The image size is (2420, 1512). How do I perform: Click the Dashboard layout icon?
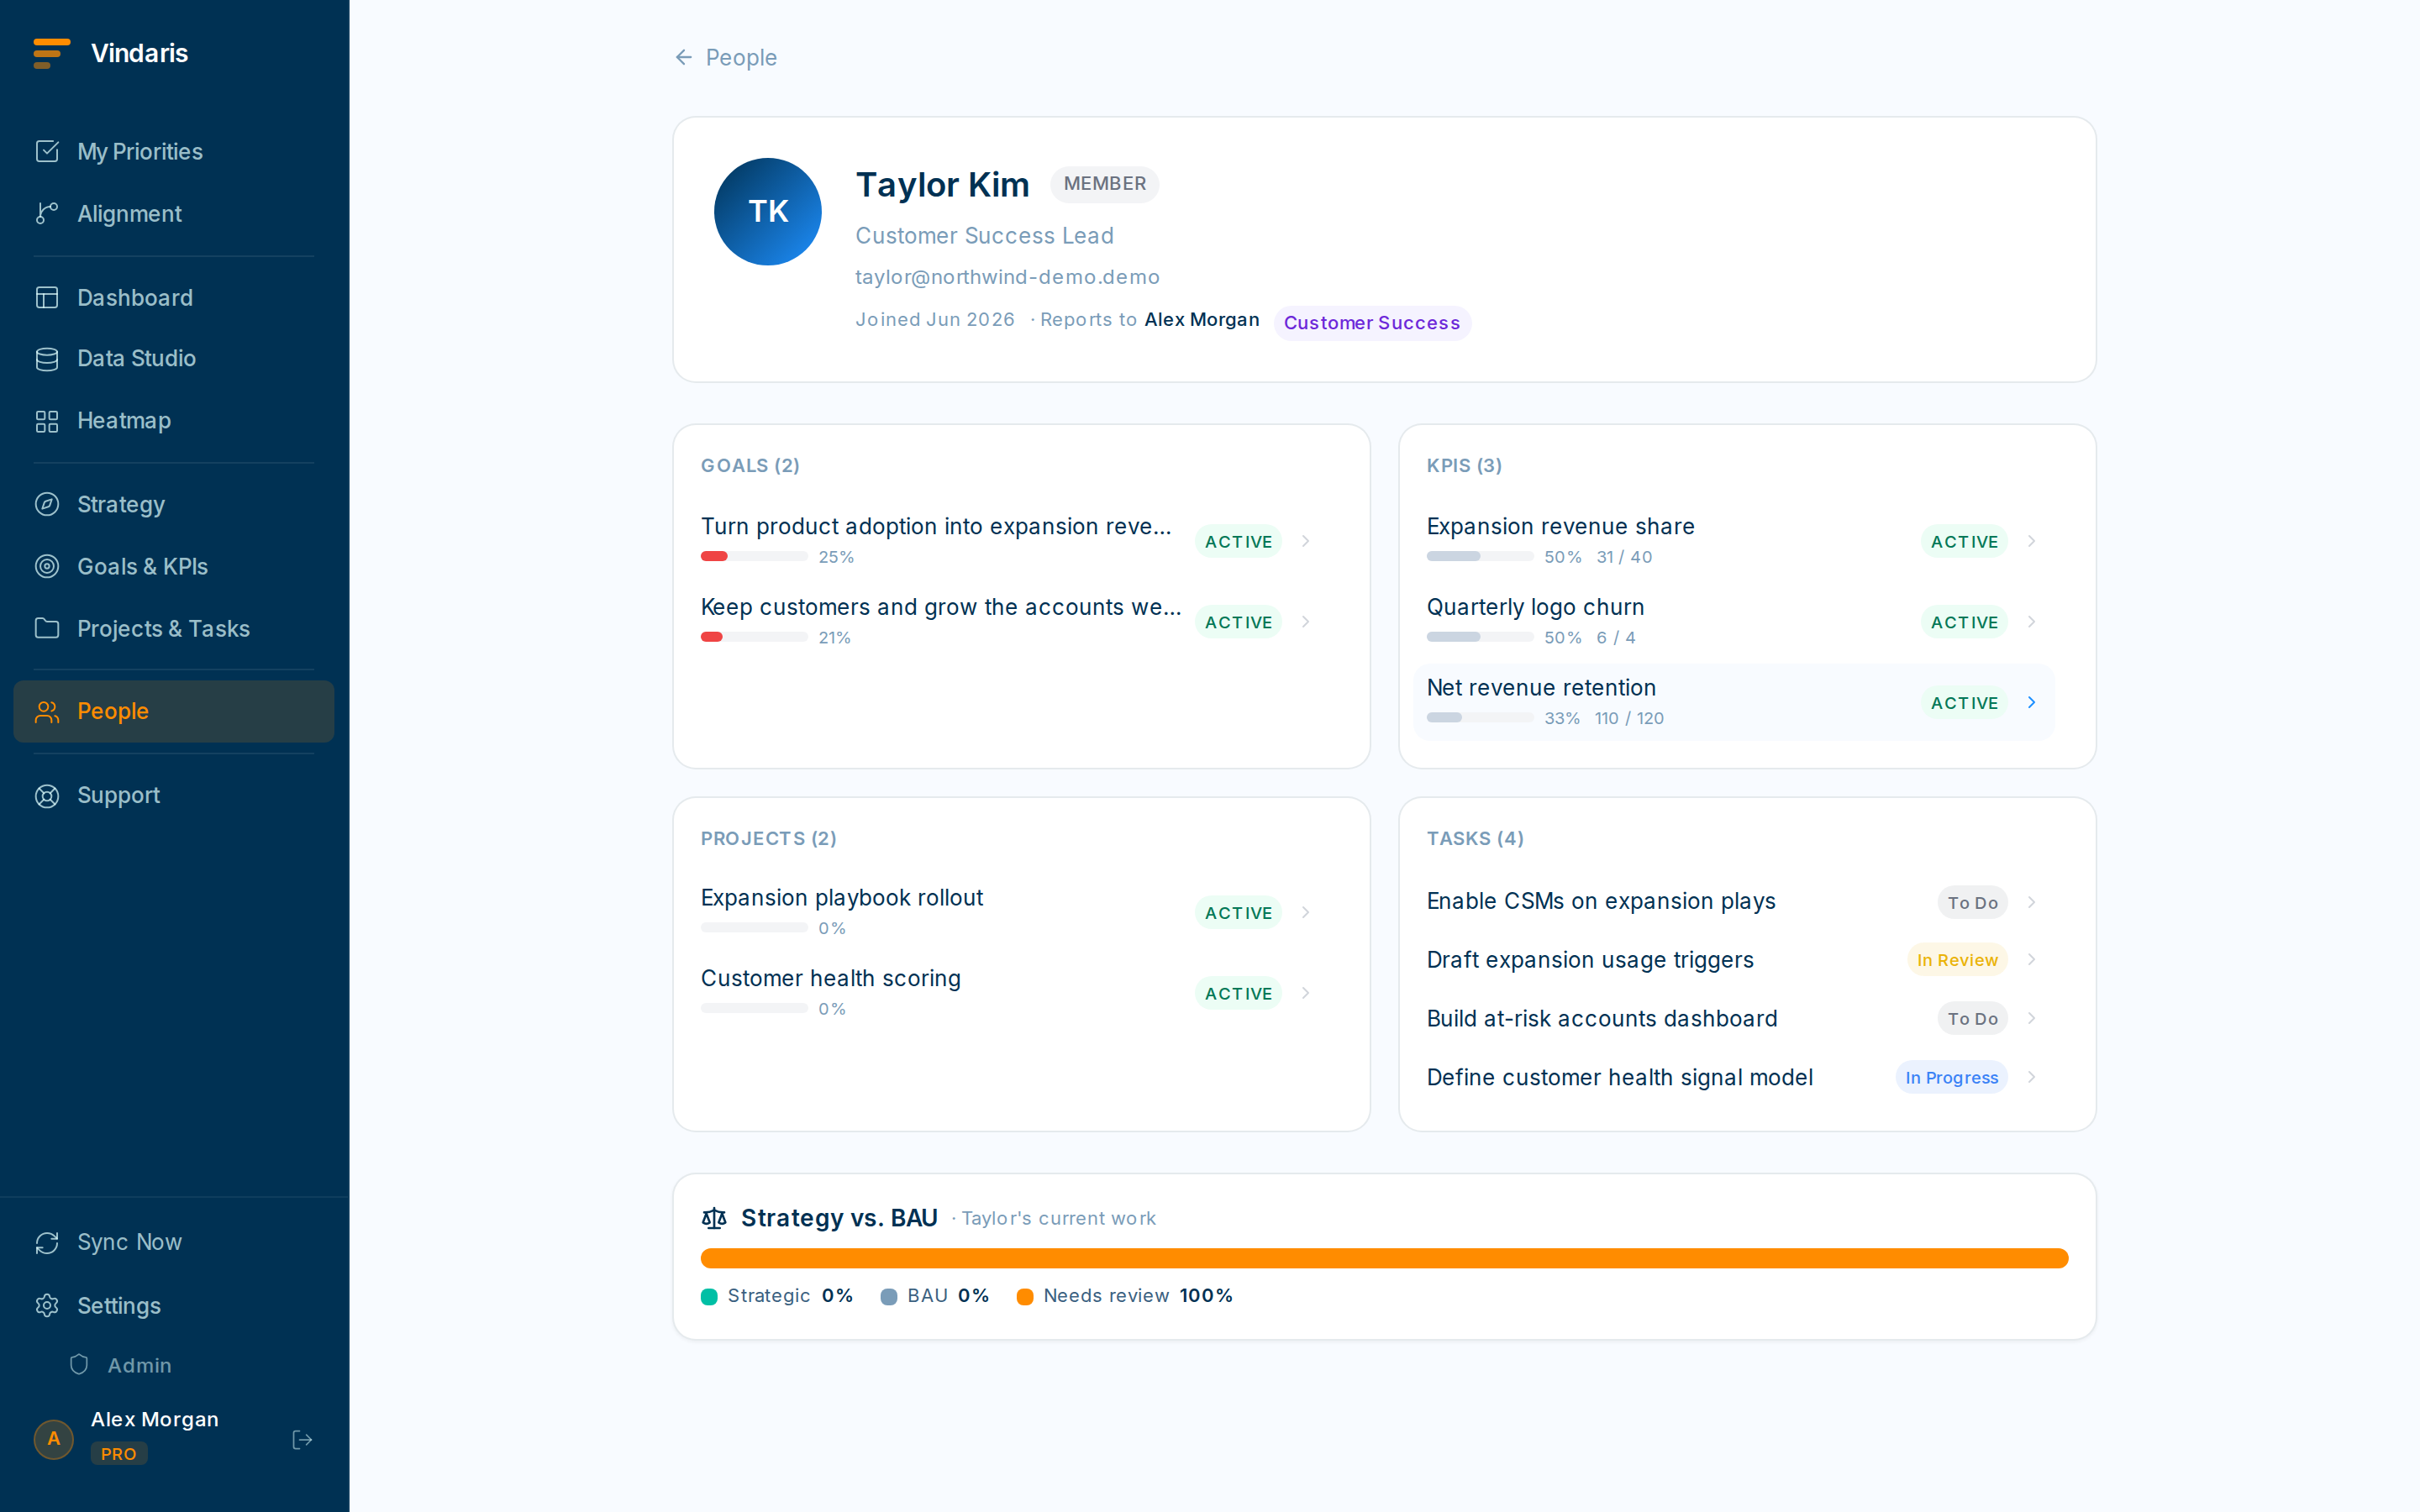pos(47,297)
